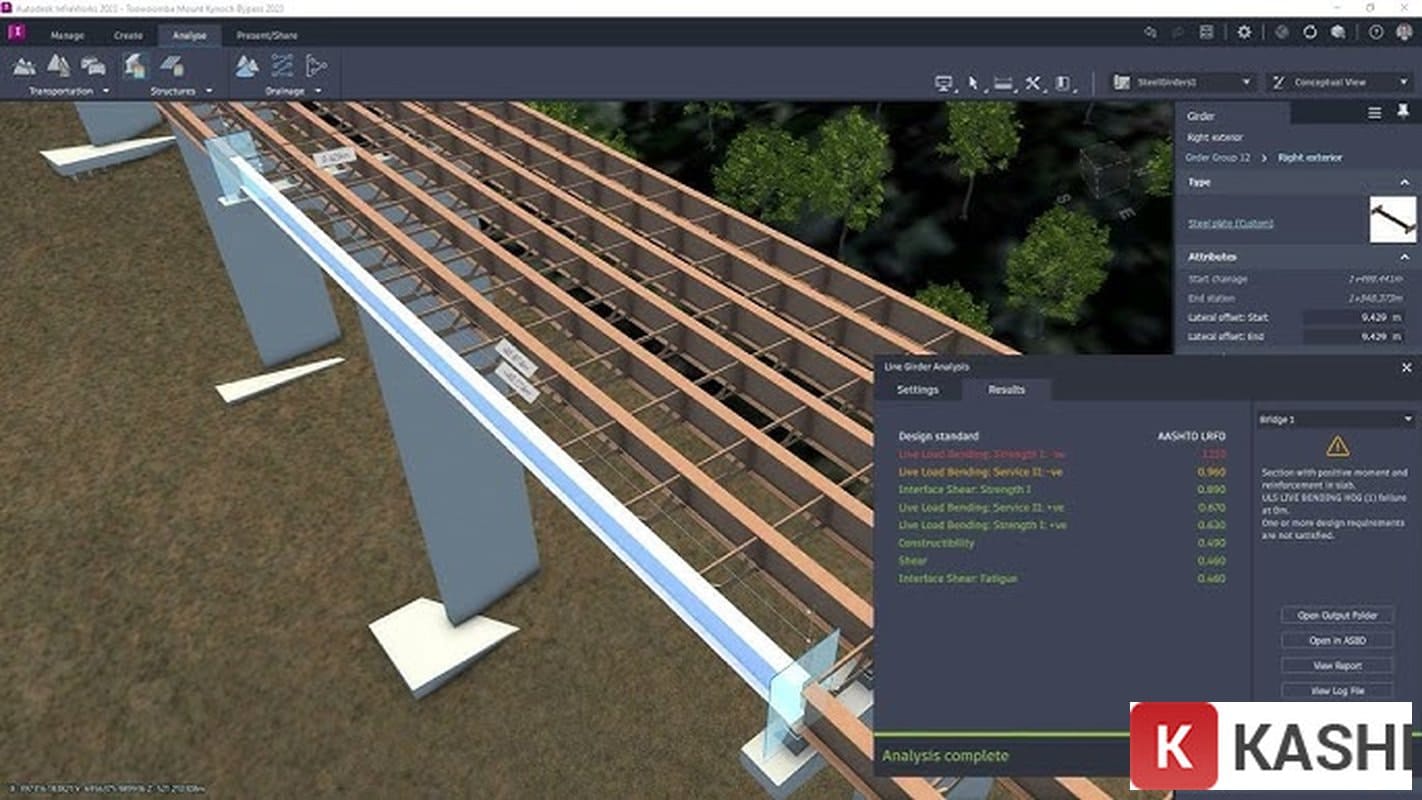Click the arrow cursor select tool

tap(973, 83)
